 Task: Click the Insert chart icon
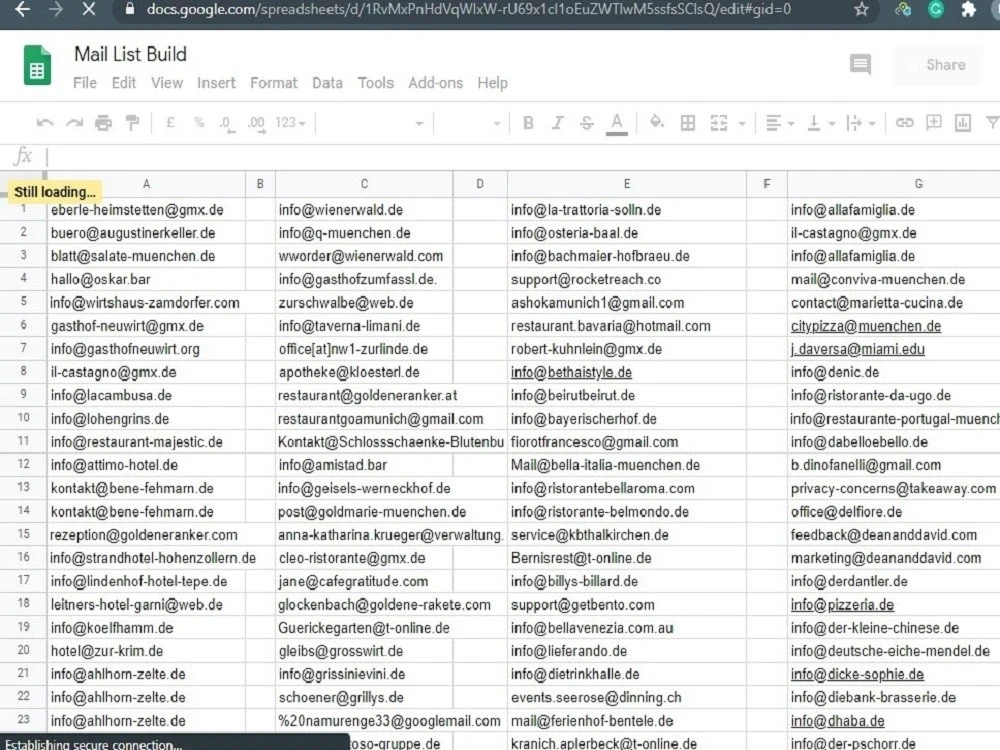963,122
